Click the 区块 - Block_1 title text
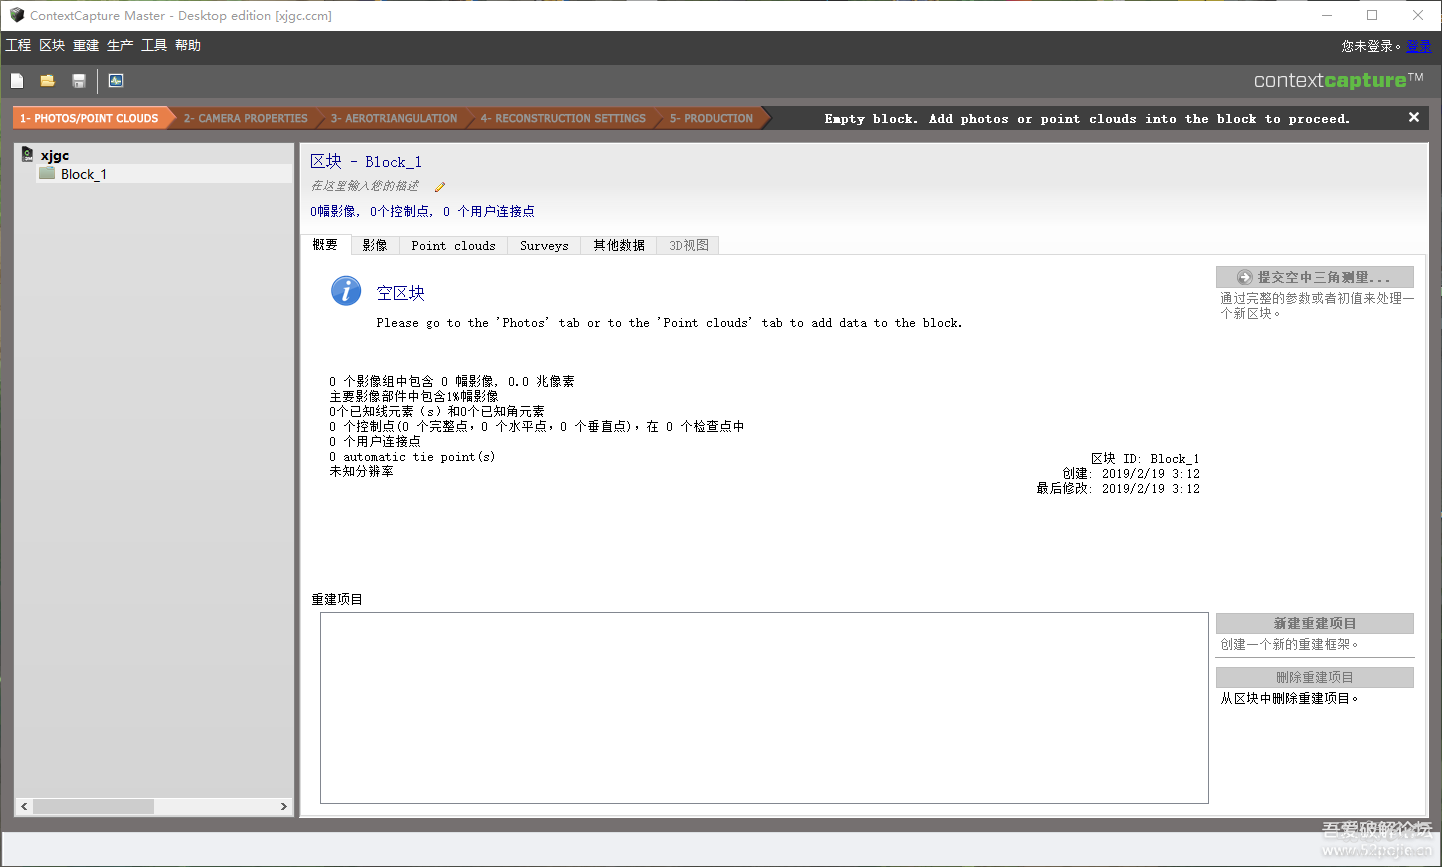 coord(366,162)
